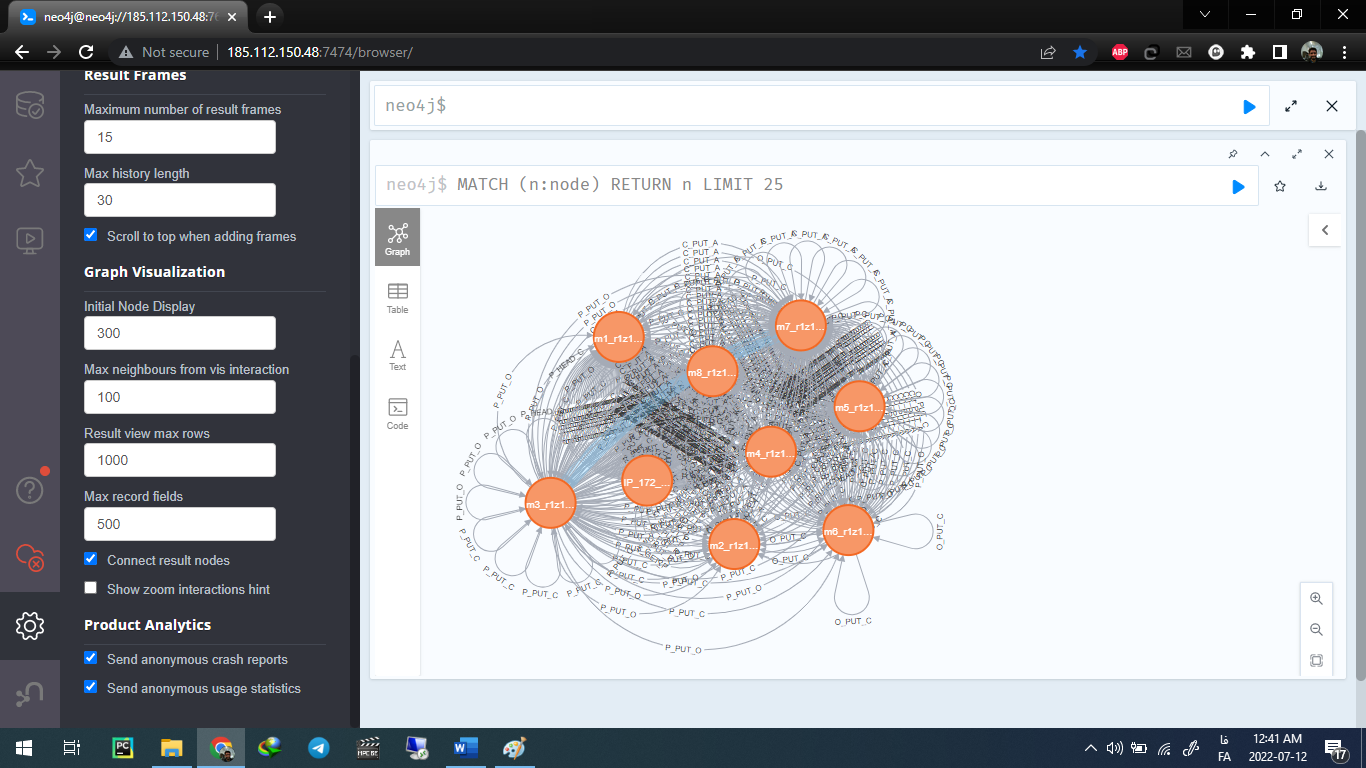The width and height of the screenshot is (1366, 768).
Task: Switch to the Table view
Action: coord(397,297)
